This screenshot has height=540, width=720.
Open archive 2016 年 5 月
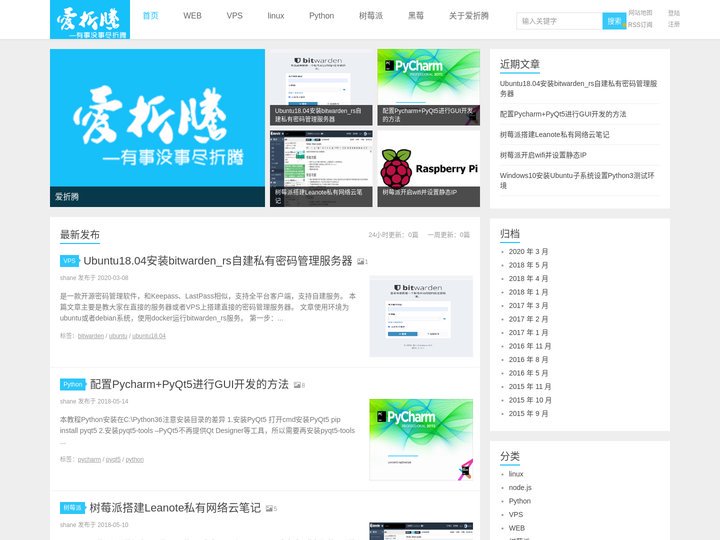[528, 373]
